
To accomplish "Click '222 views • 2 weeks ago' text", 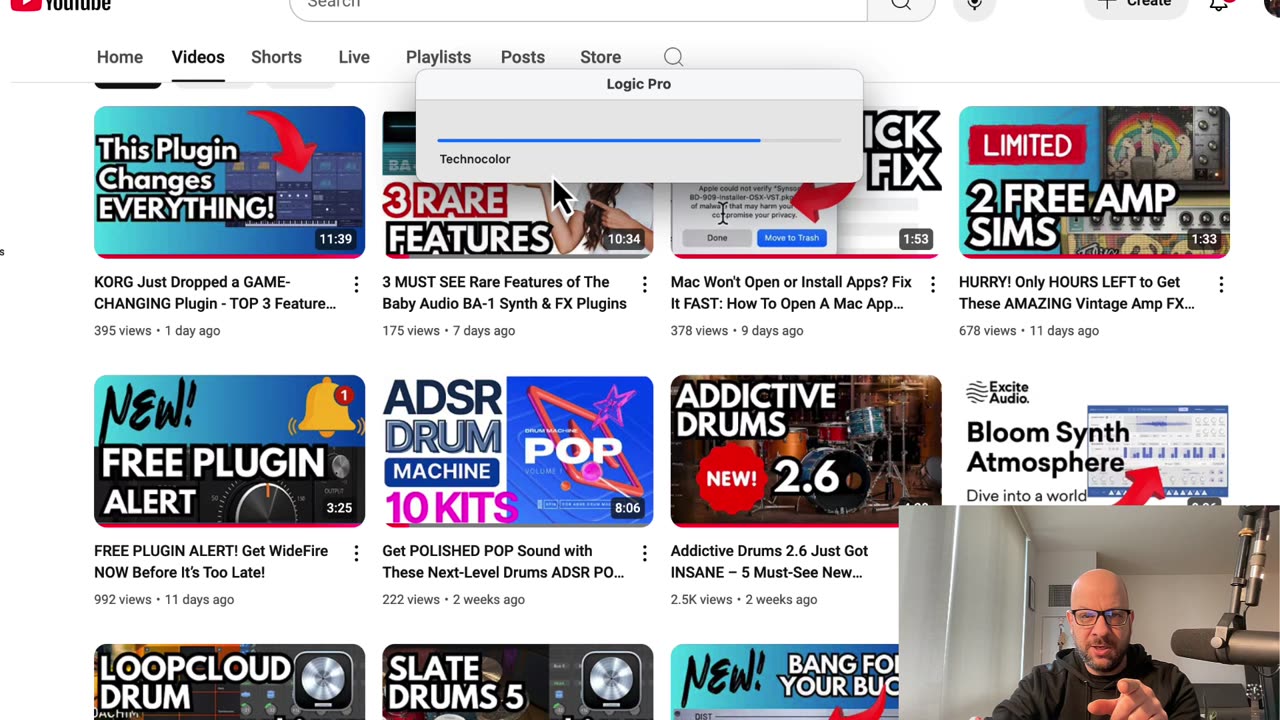I will tap(453, 599).
